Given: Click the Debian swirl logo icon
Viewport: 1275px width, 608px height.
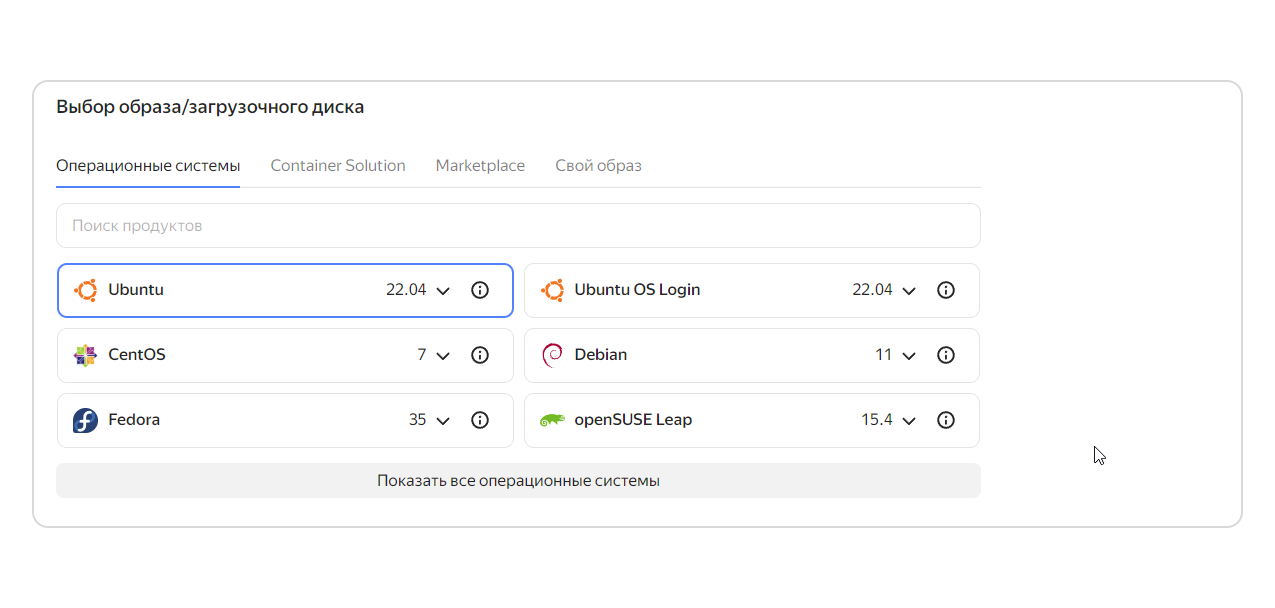Looking at the screenshot, I should (x=552, y=355).
